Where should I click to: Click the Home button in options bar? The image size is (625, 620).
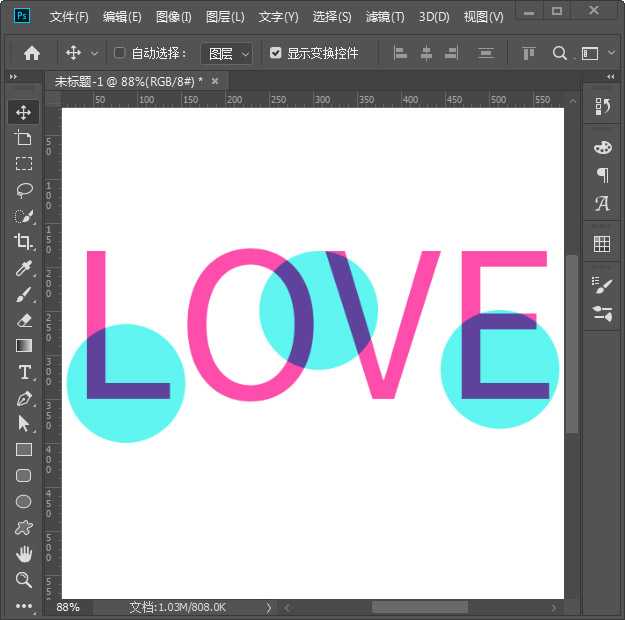(32, 53)
